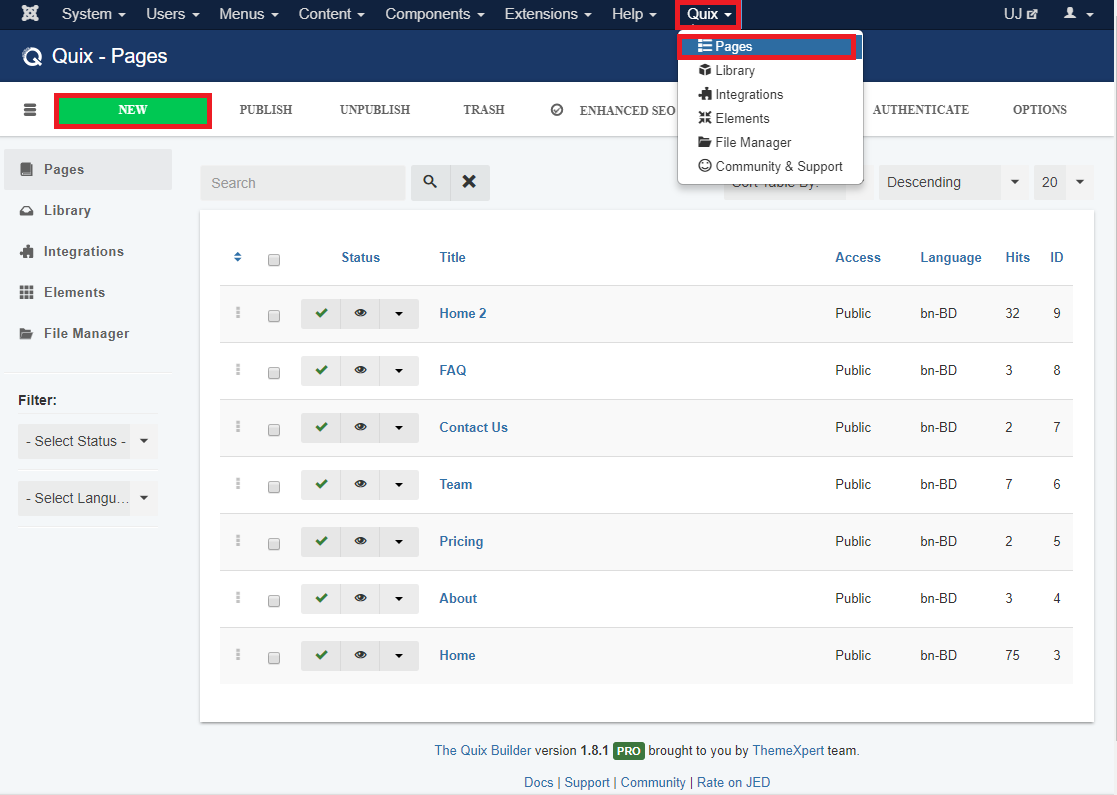This screenshot has width=1117, height=795.
Task: Choose File Manager from Quix dropdown menu
Action: [x=770, y=142]
